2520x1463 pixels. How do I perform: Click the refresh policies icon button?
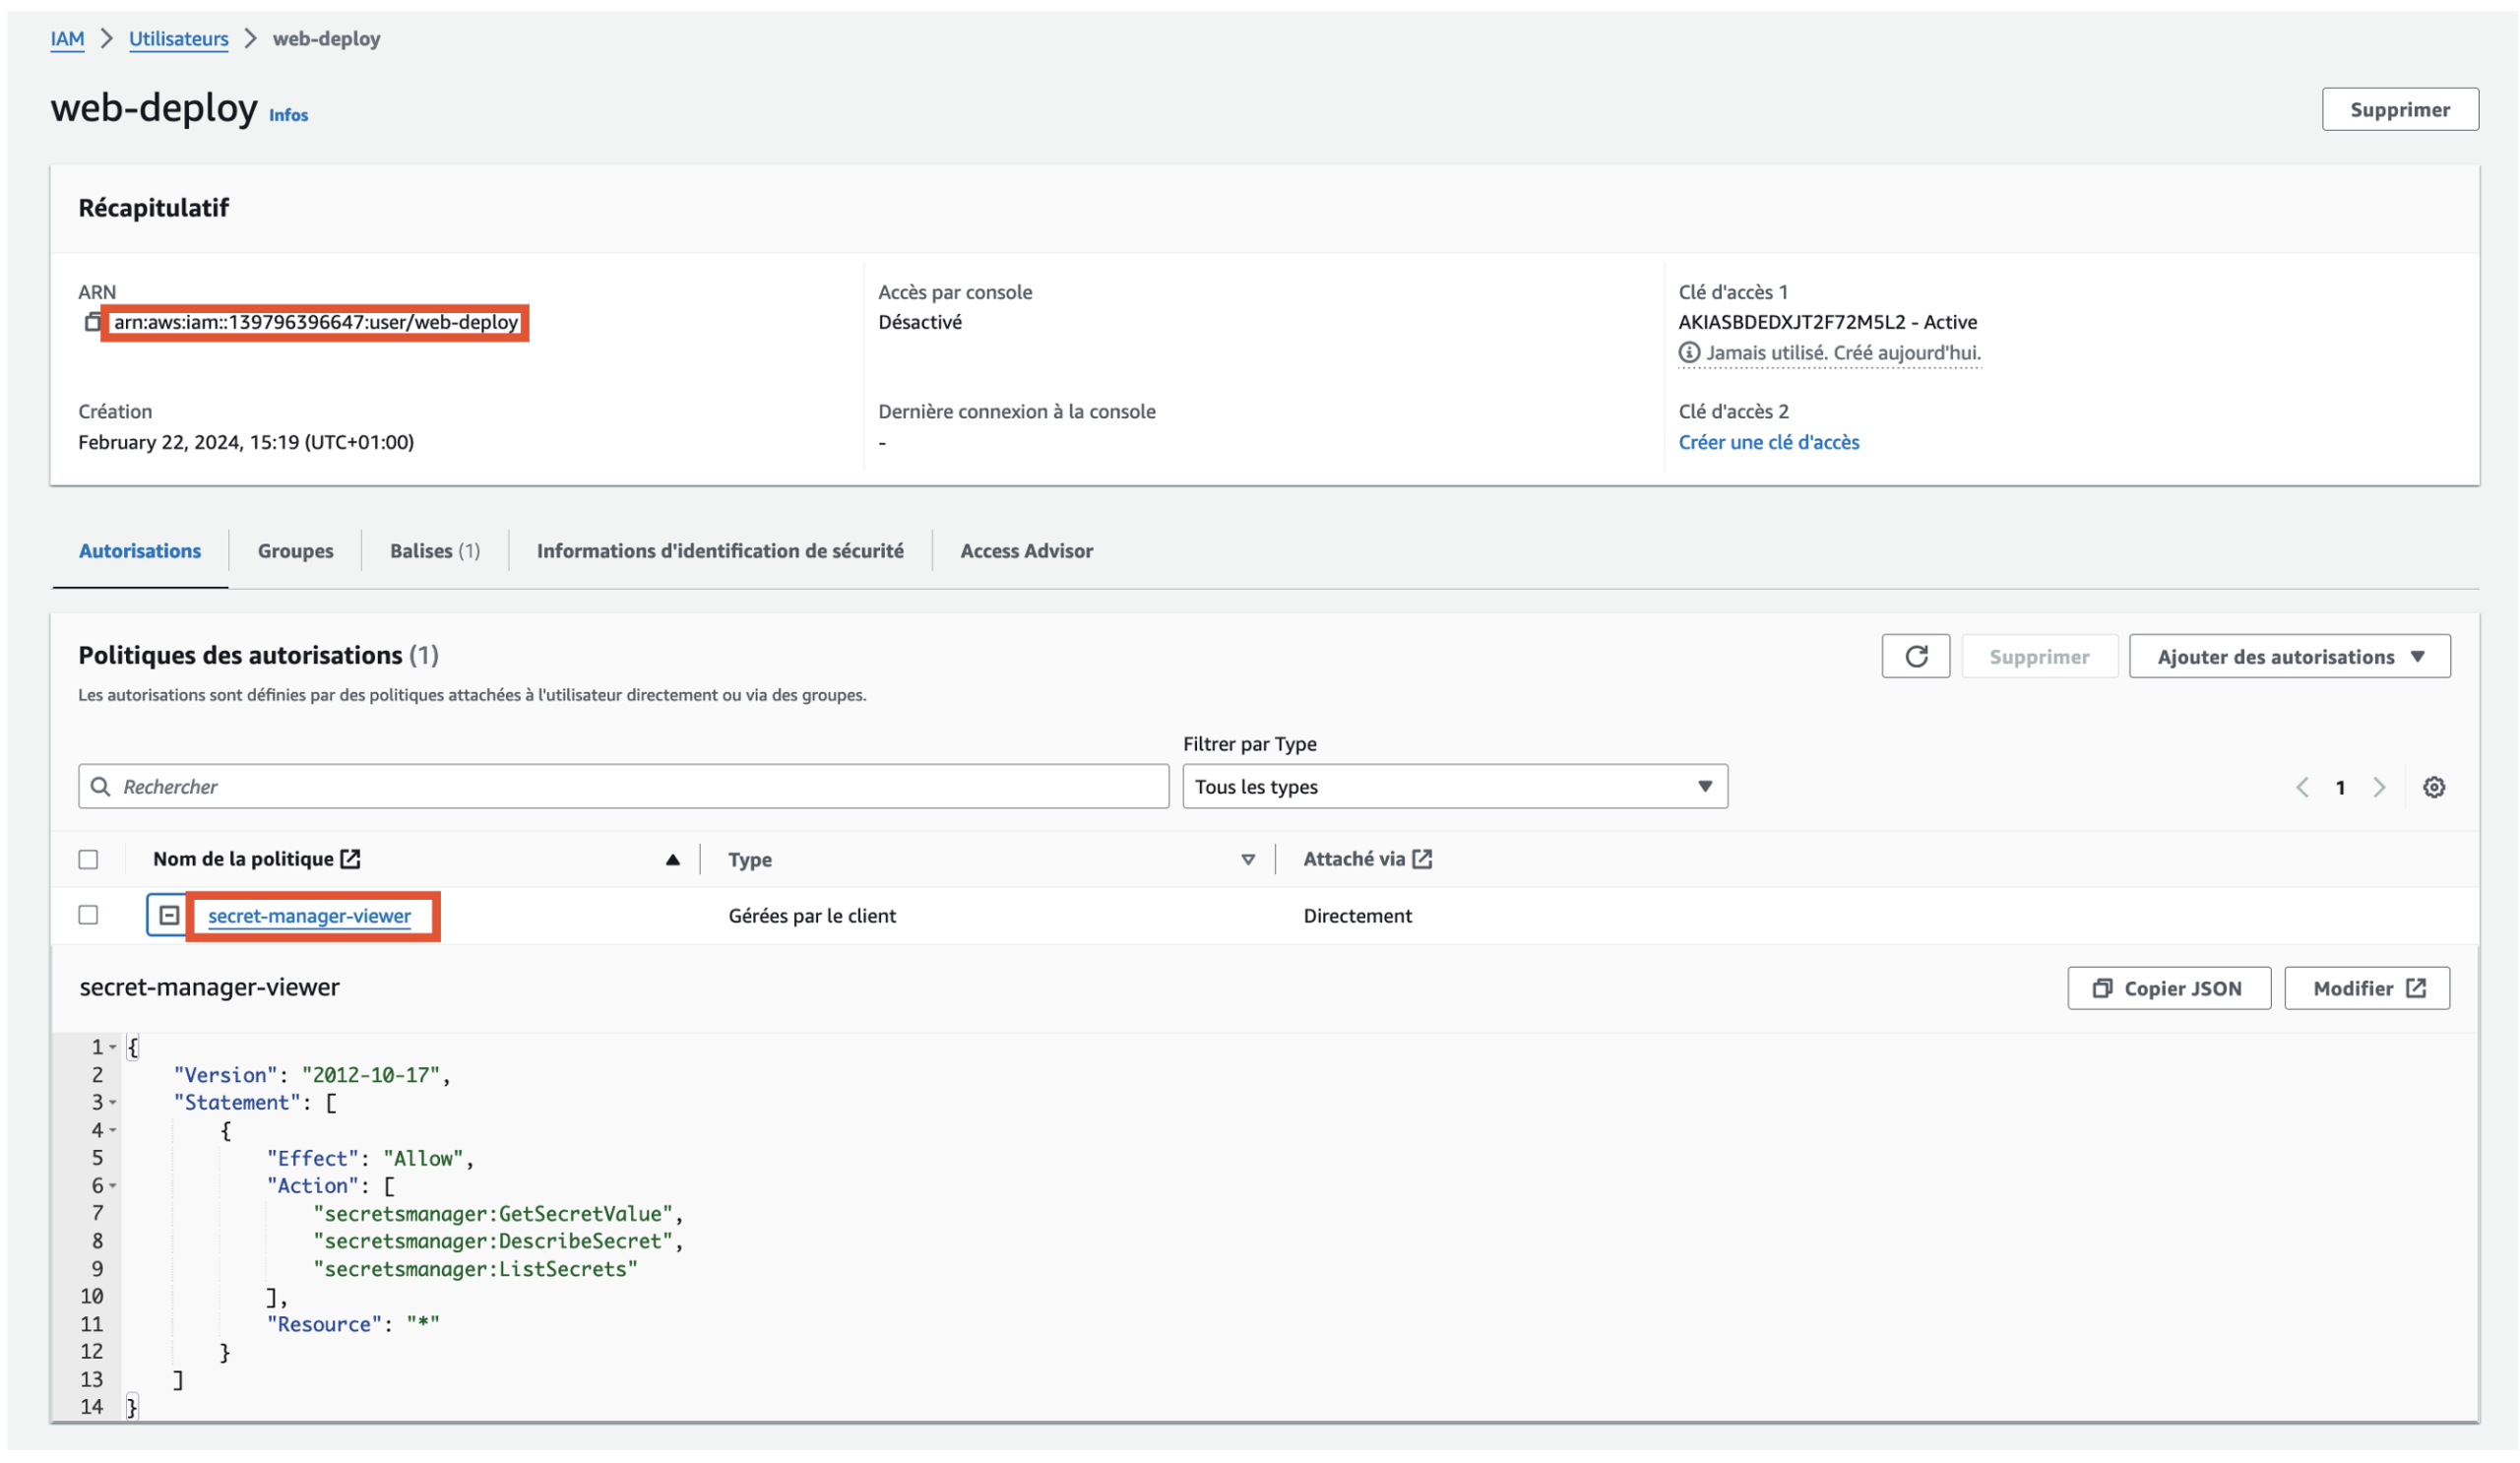(x=1915, y=656)
